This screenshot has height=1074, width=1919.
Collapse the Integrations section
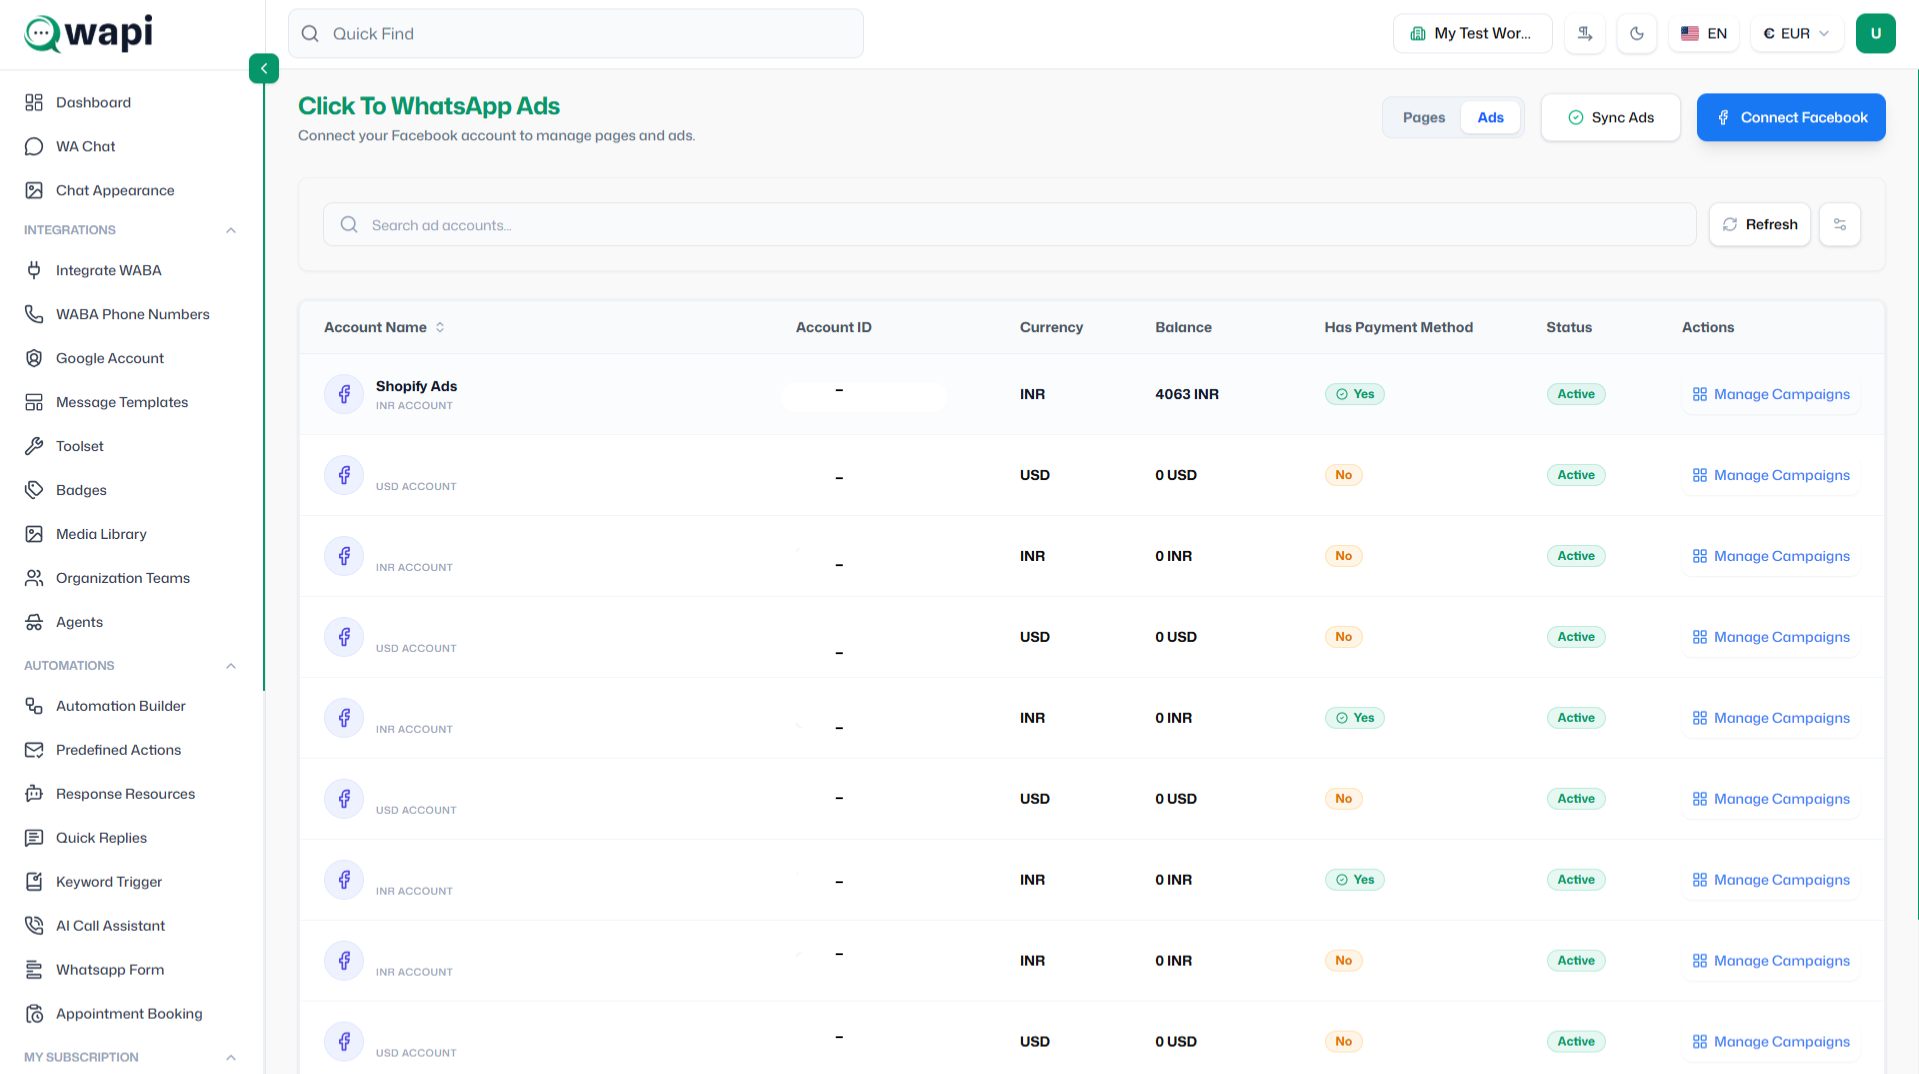pyautogui.click(x=231, y=230)
